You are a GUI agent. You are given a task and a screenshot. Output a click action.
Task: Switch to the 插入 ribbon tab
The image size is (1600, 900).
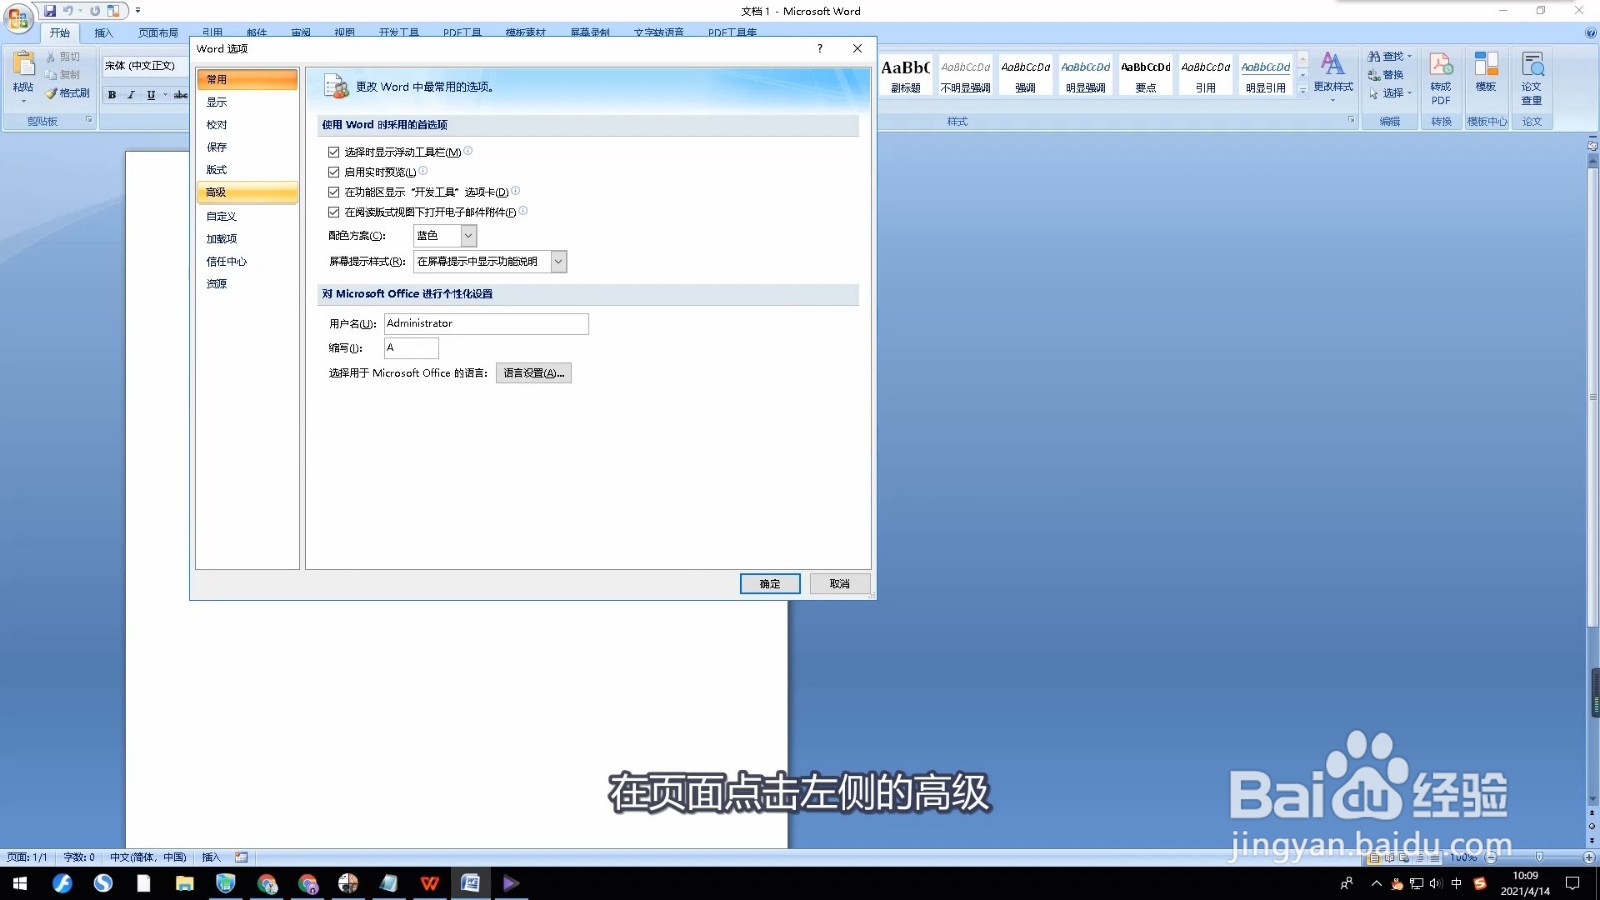[105, 32]
